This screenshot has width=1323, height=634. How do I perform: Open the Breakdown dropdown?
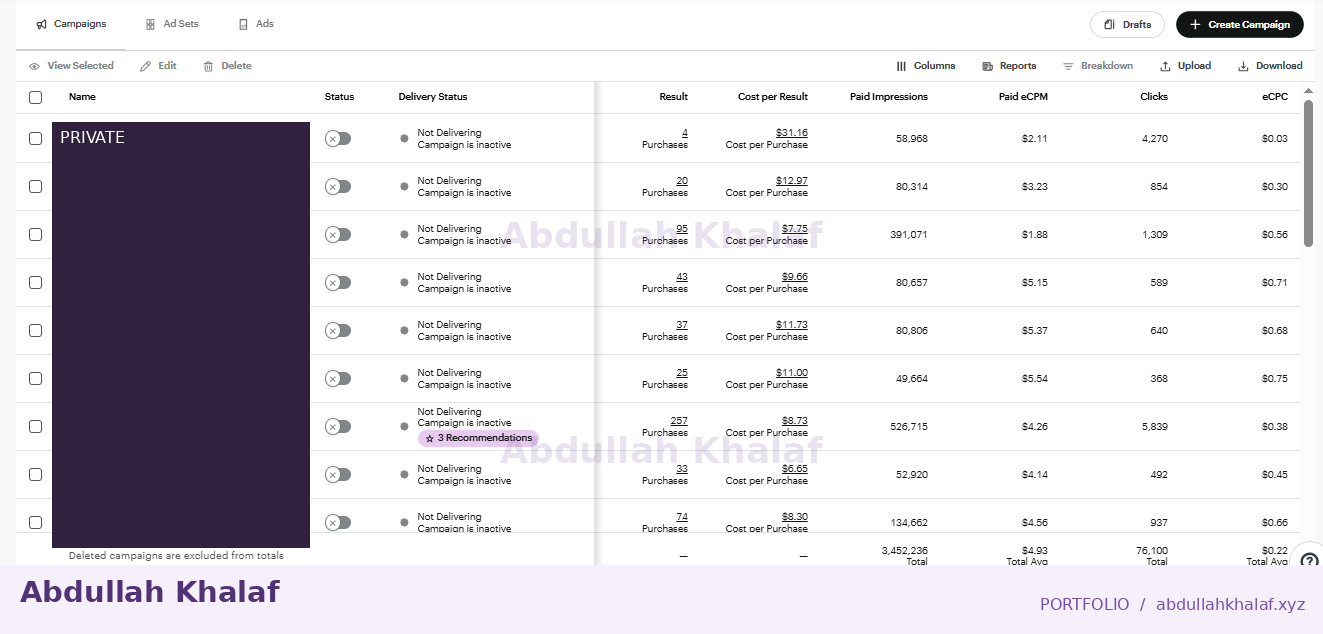tap(1097, 66)
